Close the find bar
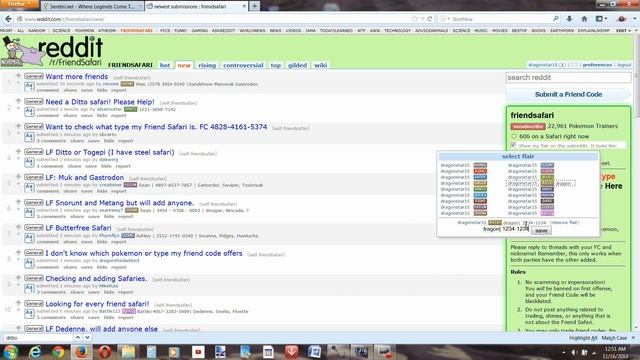The image size is (640, 360). [x=633, y=338]
